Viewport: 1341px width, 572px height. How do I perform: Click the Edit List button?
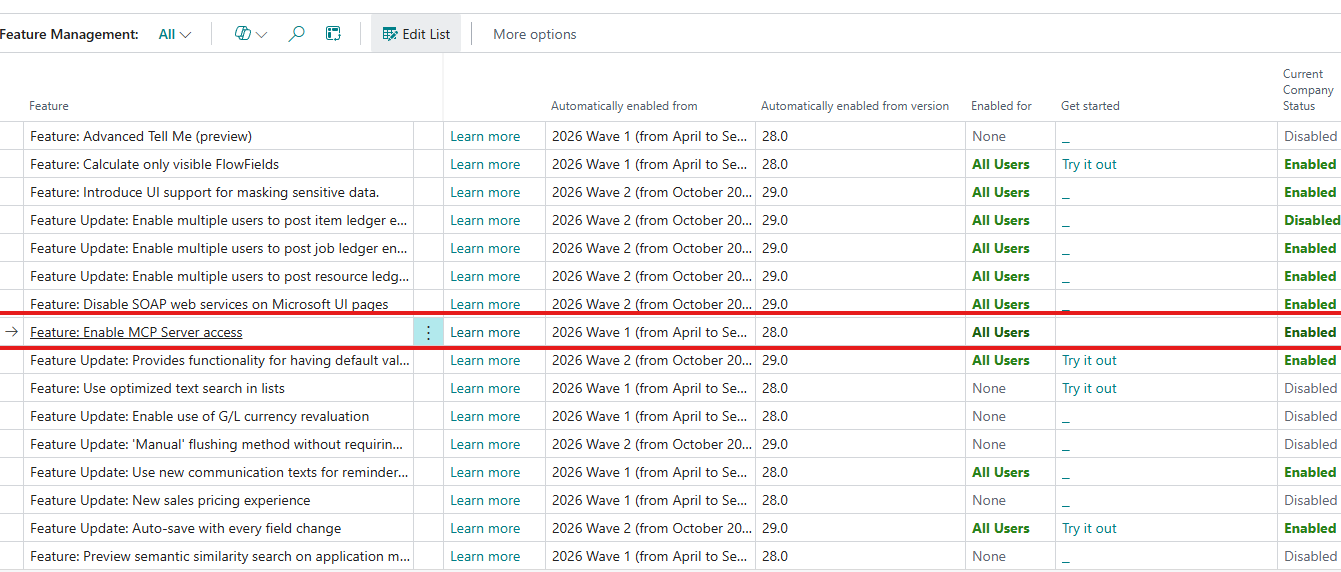(416, 34)
